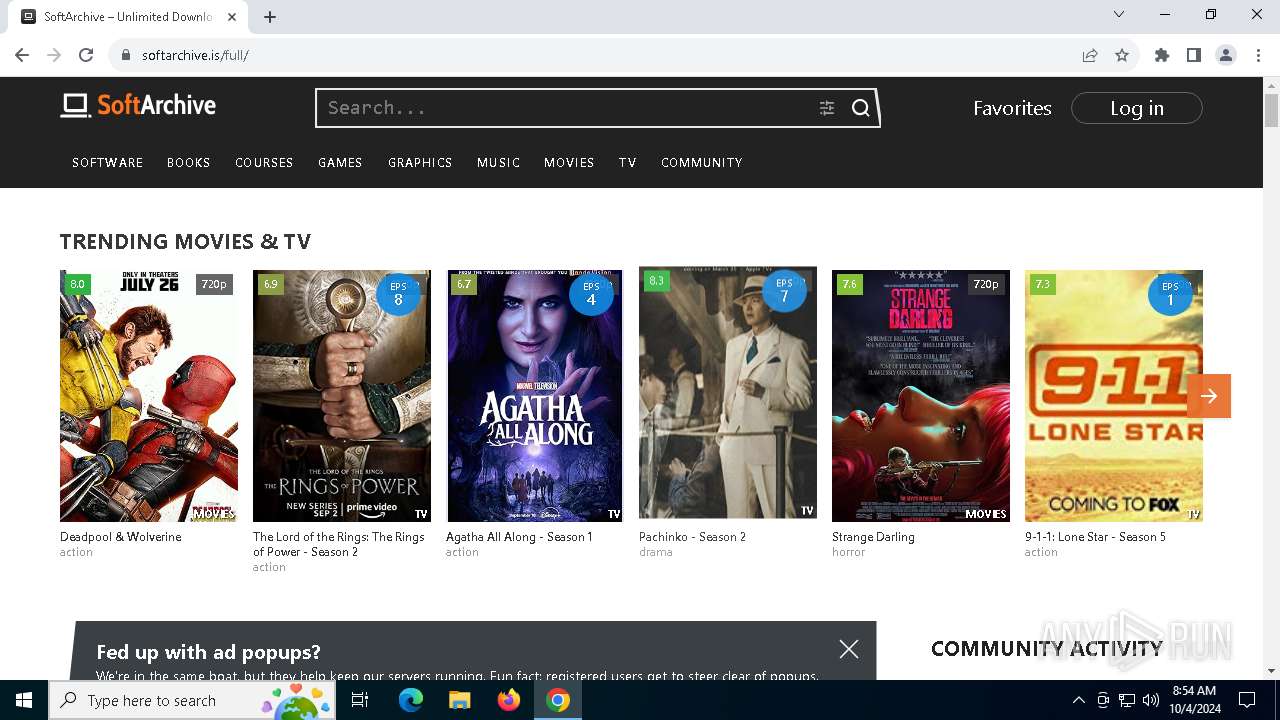Go to Favorites page
Viewport: 1280px width, 720px height.
pyautogui.click(x=1012, y=108)
